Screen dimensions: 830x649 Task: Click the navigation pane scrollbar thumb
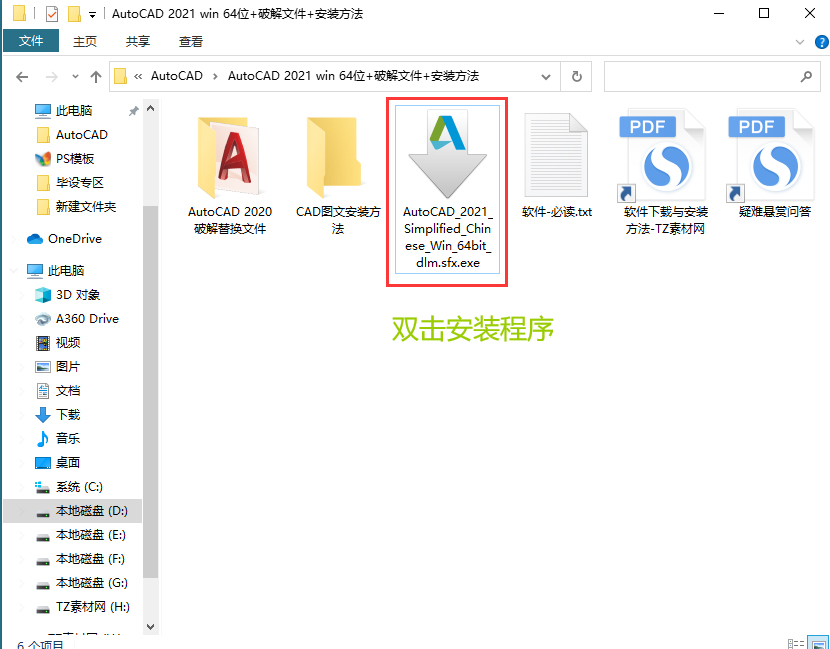pyautogui.click(x=150, y=392)
